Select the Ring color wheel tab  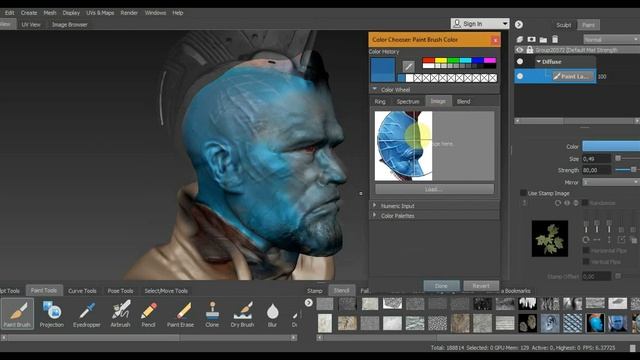(x=380, y=101)
